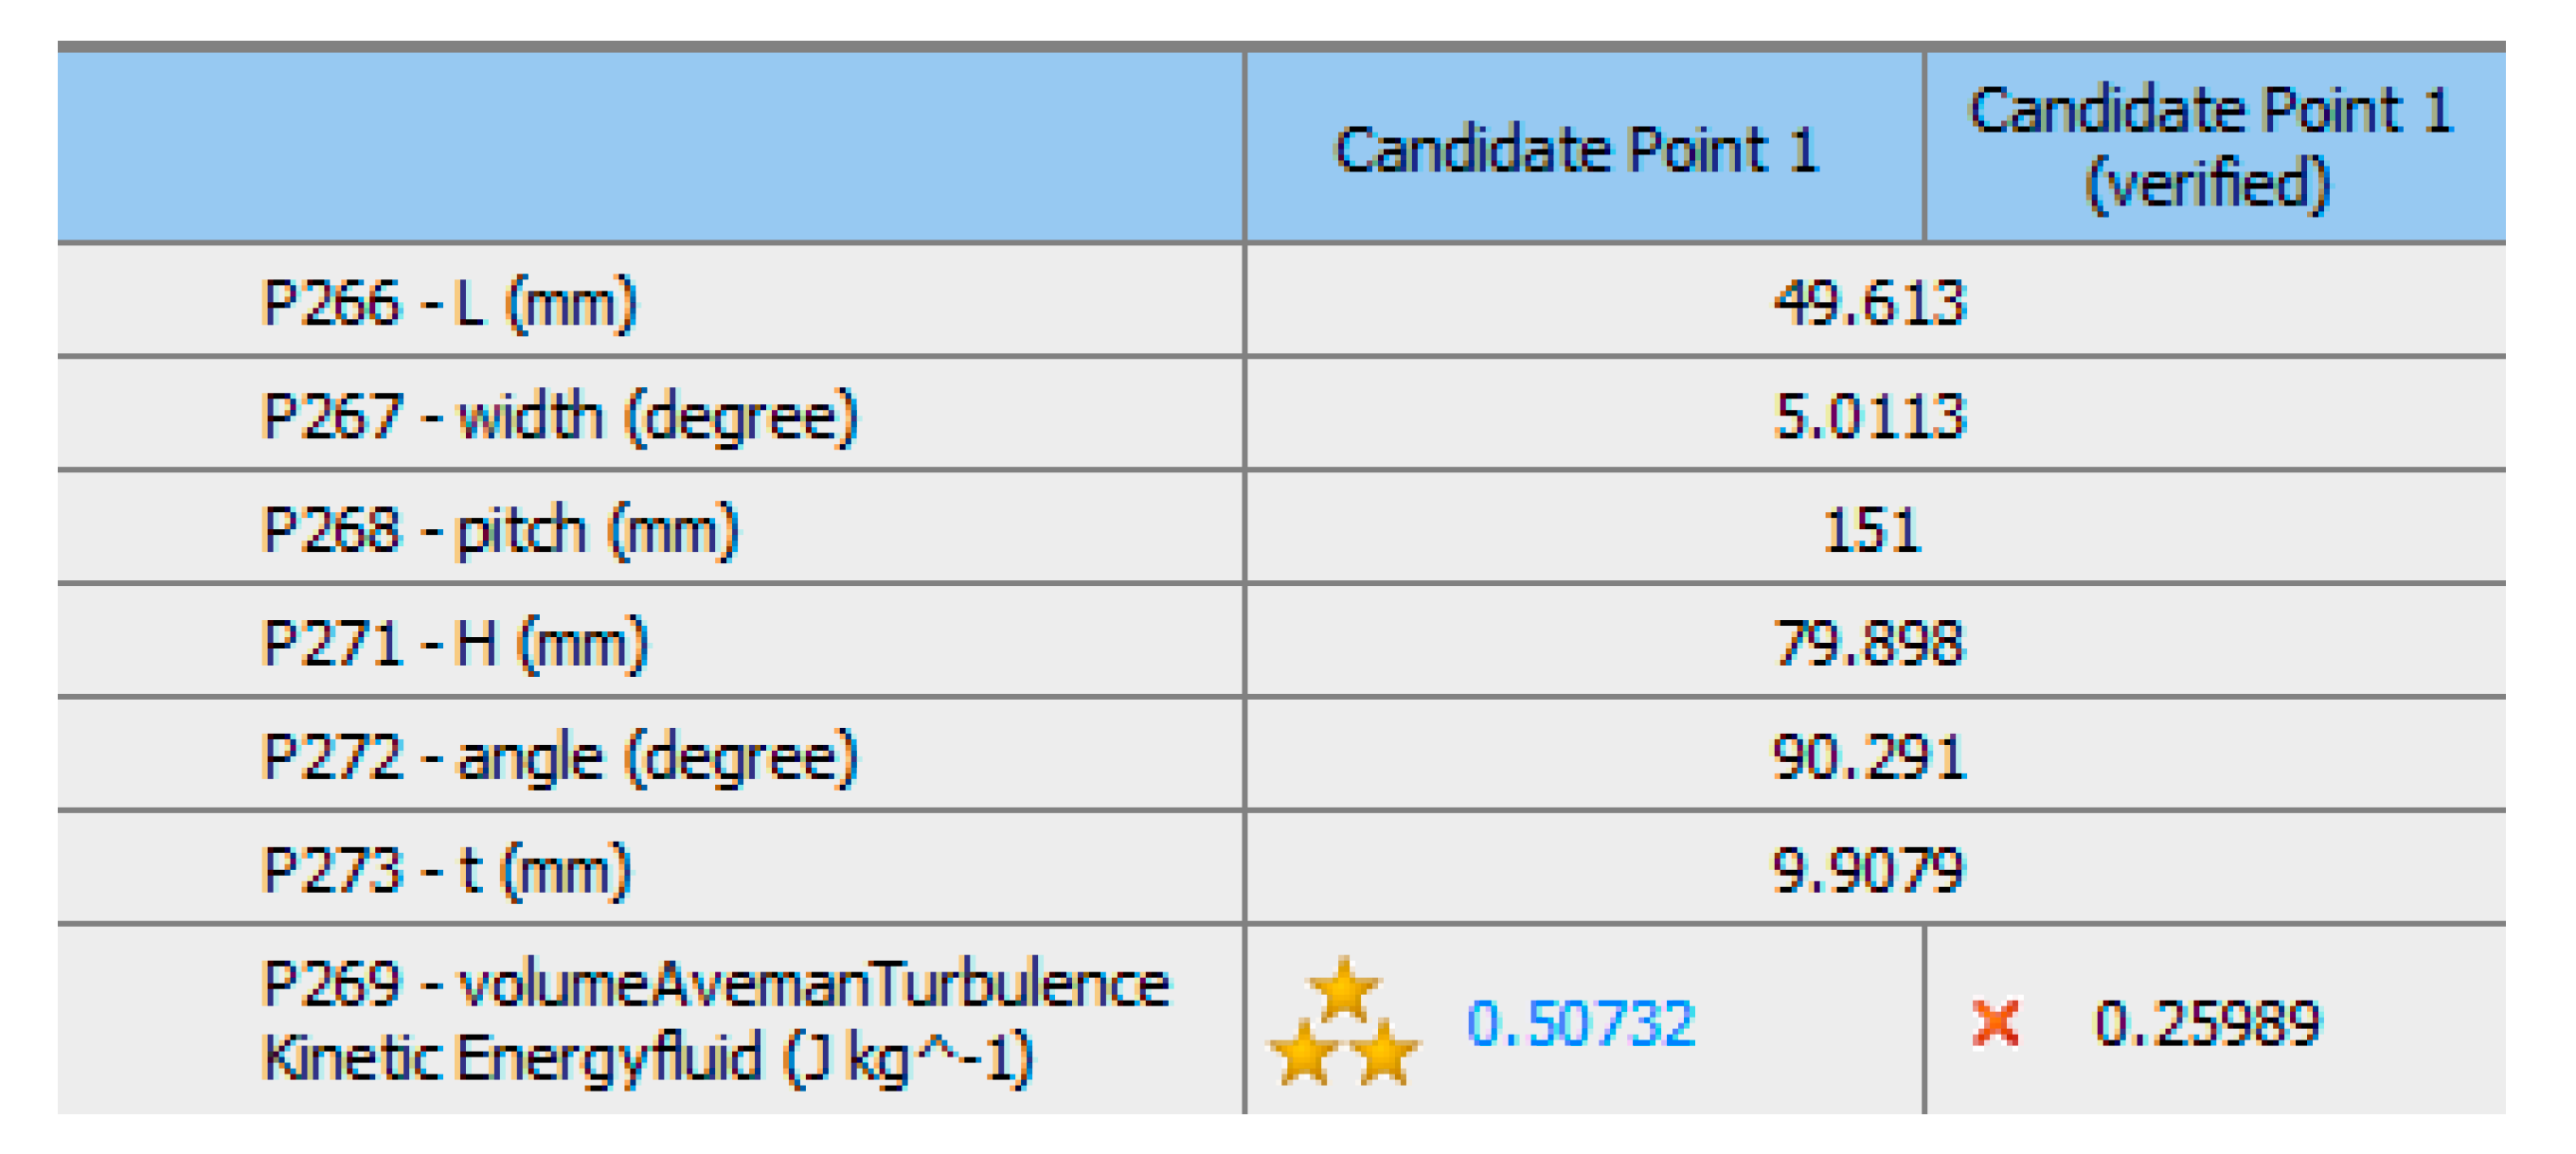The width and height of the screenshot is (2576, 1154).
Task: Select the P269 Turbulence Kinetic Energy row label
Action: click(x=714, y=1020)
